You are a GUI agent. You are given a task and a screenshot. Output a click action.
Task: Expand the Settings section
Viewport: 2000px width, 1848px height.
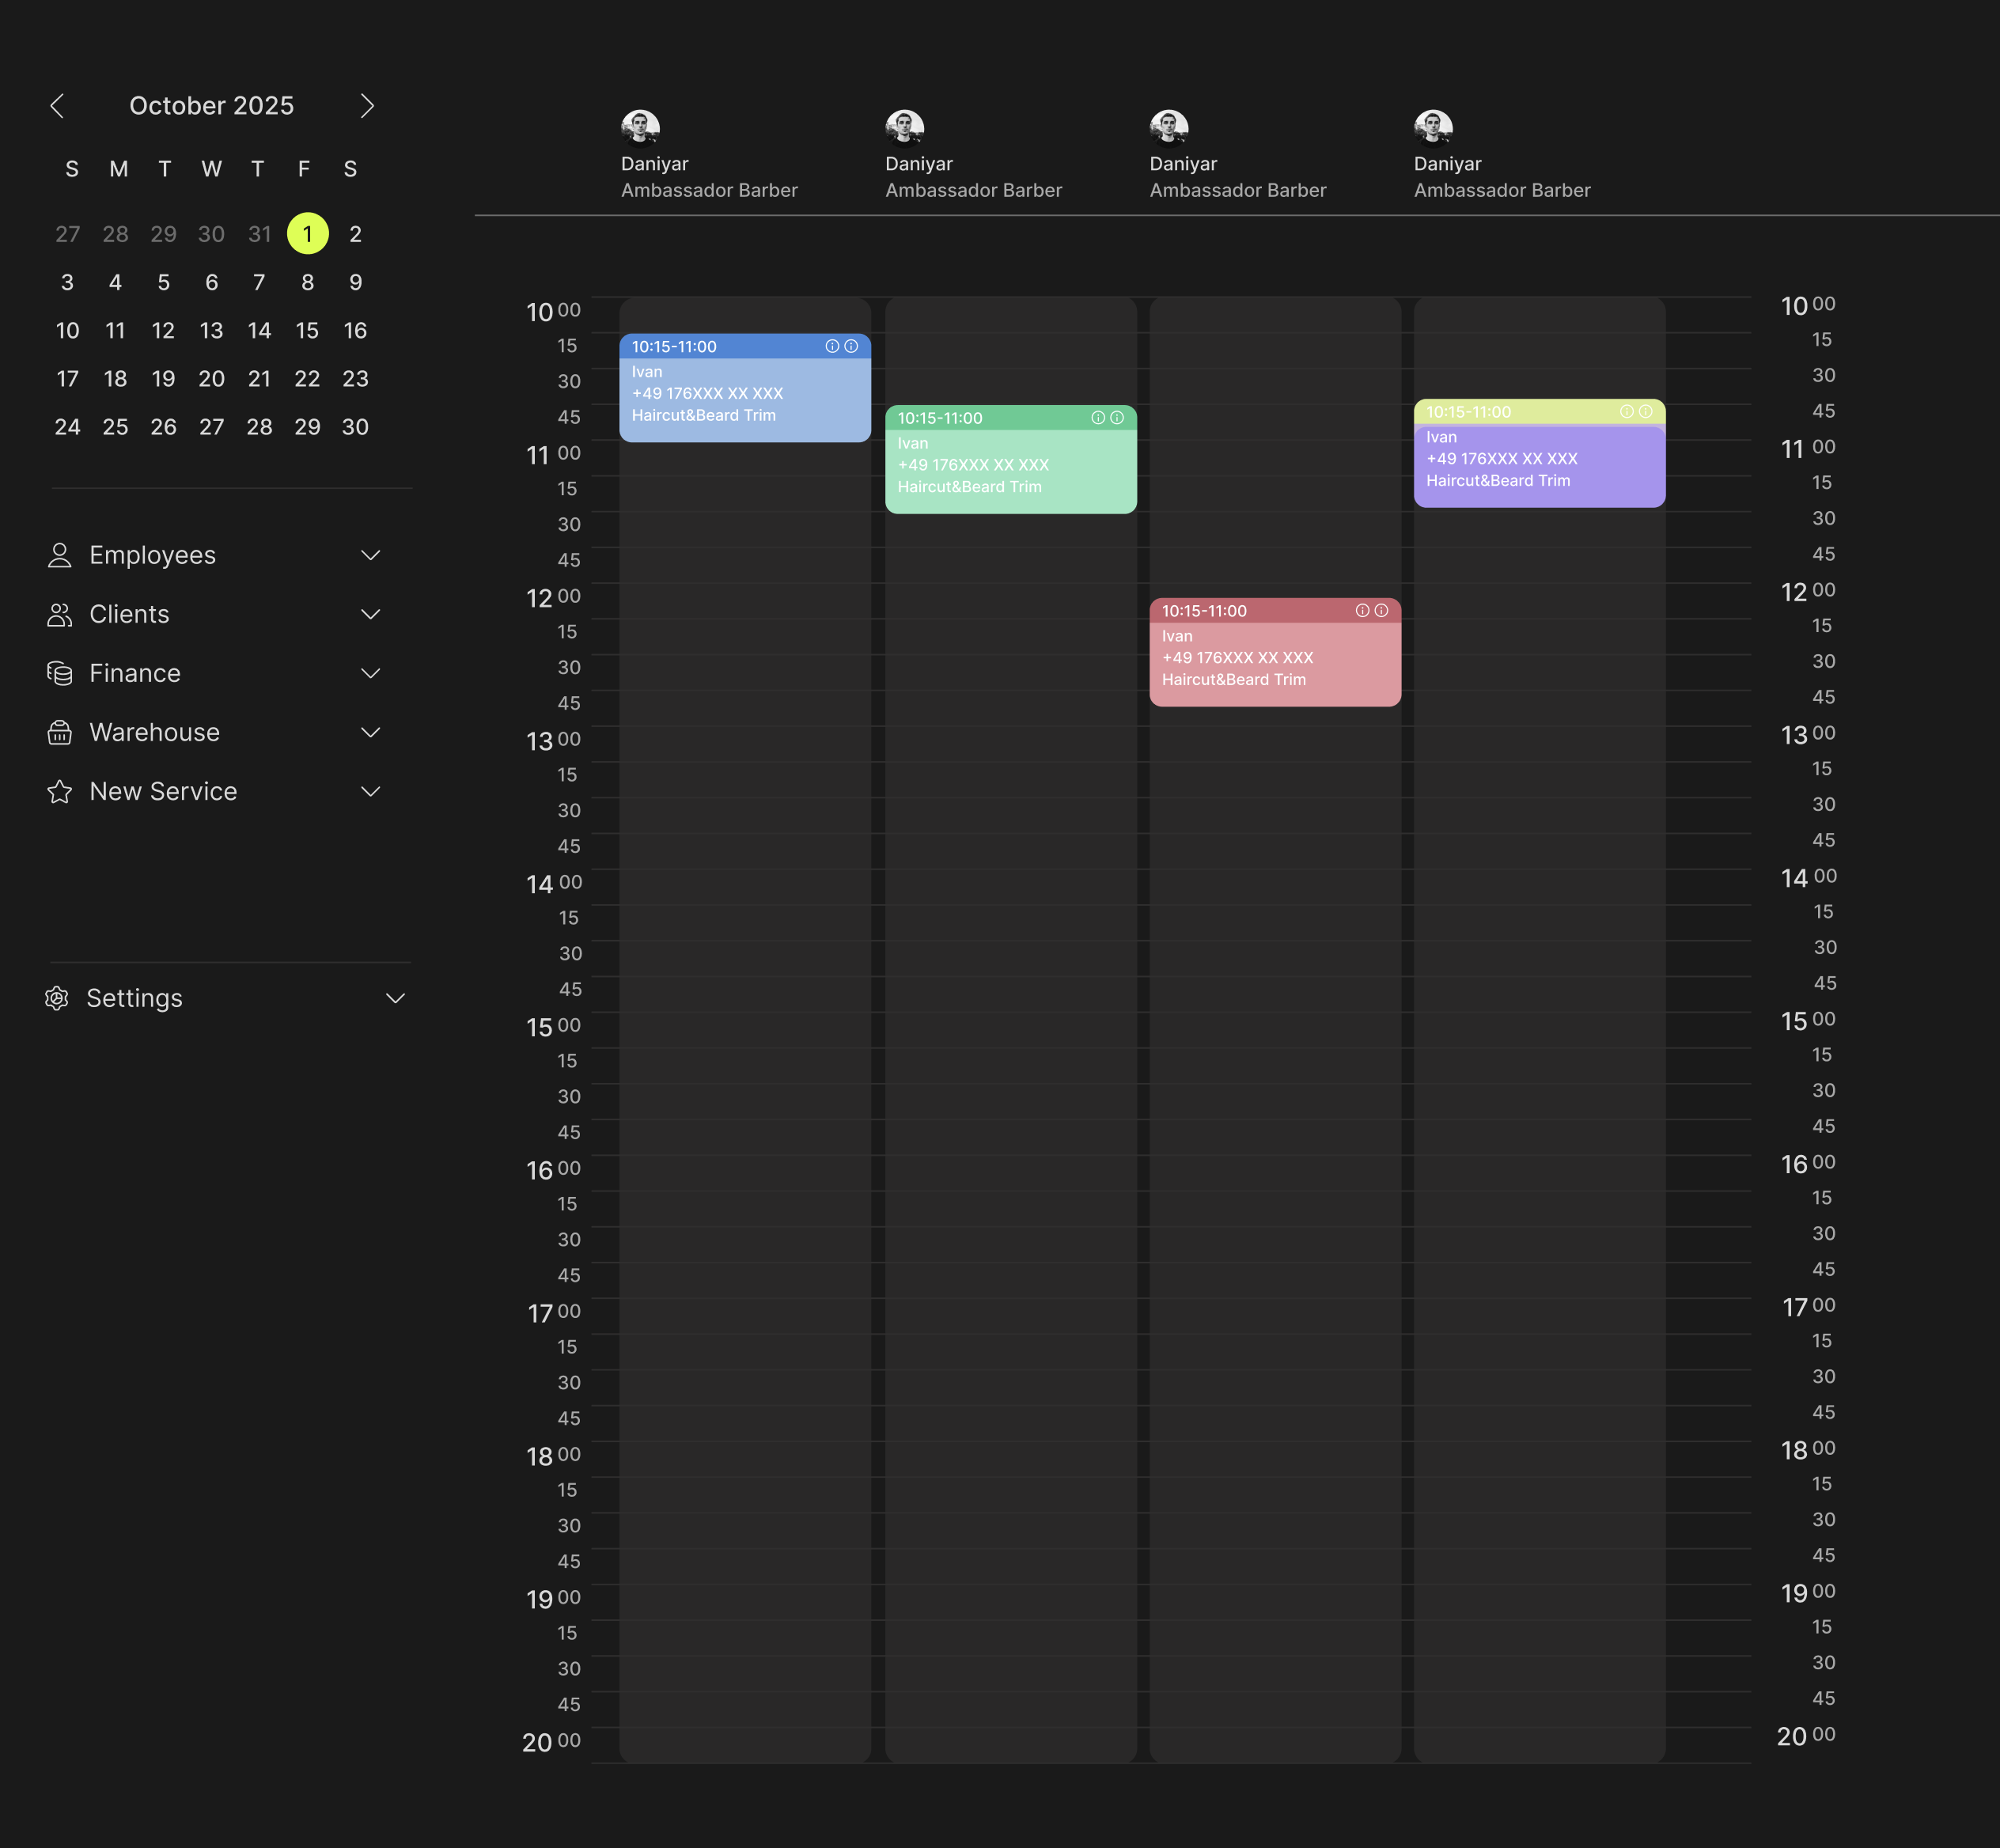395,998
